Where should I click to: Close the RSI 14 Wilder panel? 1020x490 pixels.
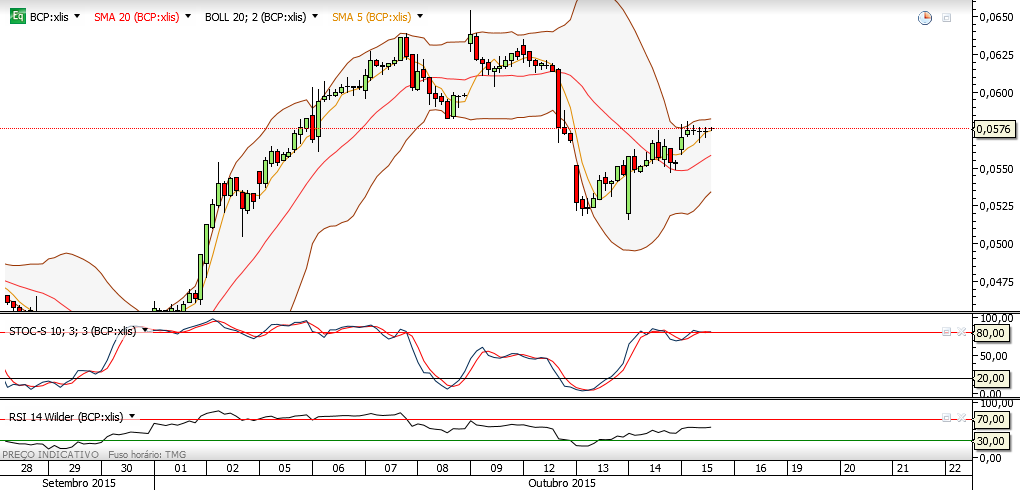coord(961,417)
